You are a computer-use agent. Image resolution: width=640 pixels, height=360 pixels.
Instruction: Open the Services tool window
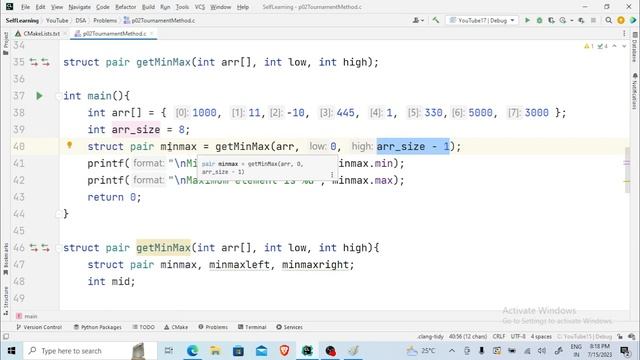point(289,327)
